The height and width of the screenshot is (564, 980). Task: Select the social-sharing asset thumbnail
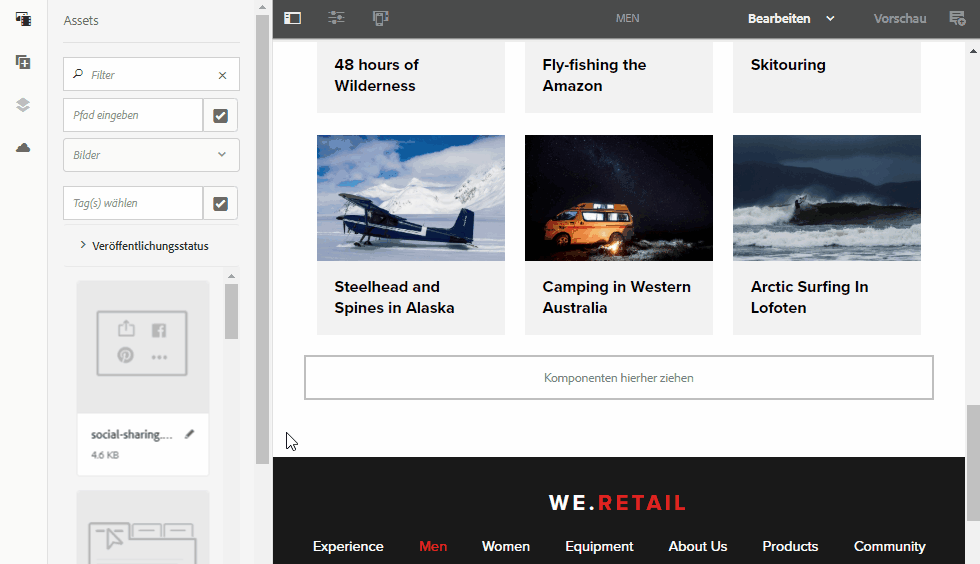(x=142, y=346)
